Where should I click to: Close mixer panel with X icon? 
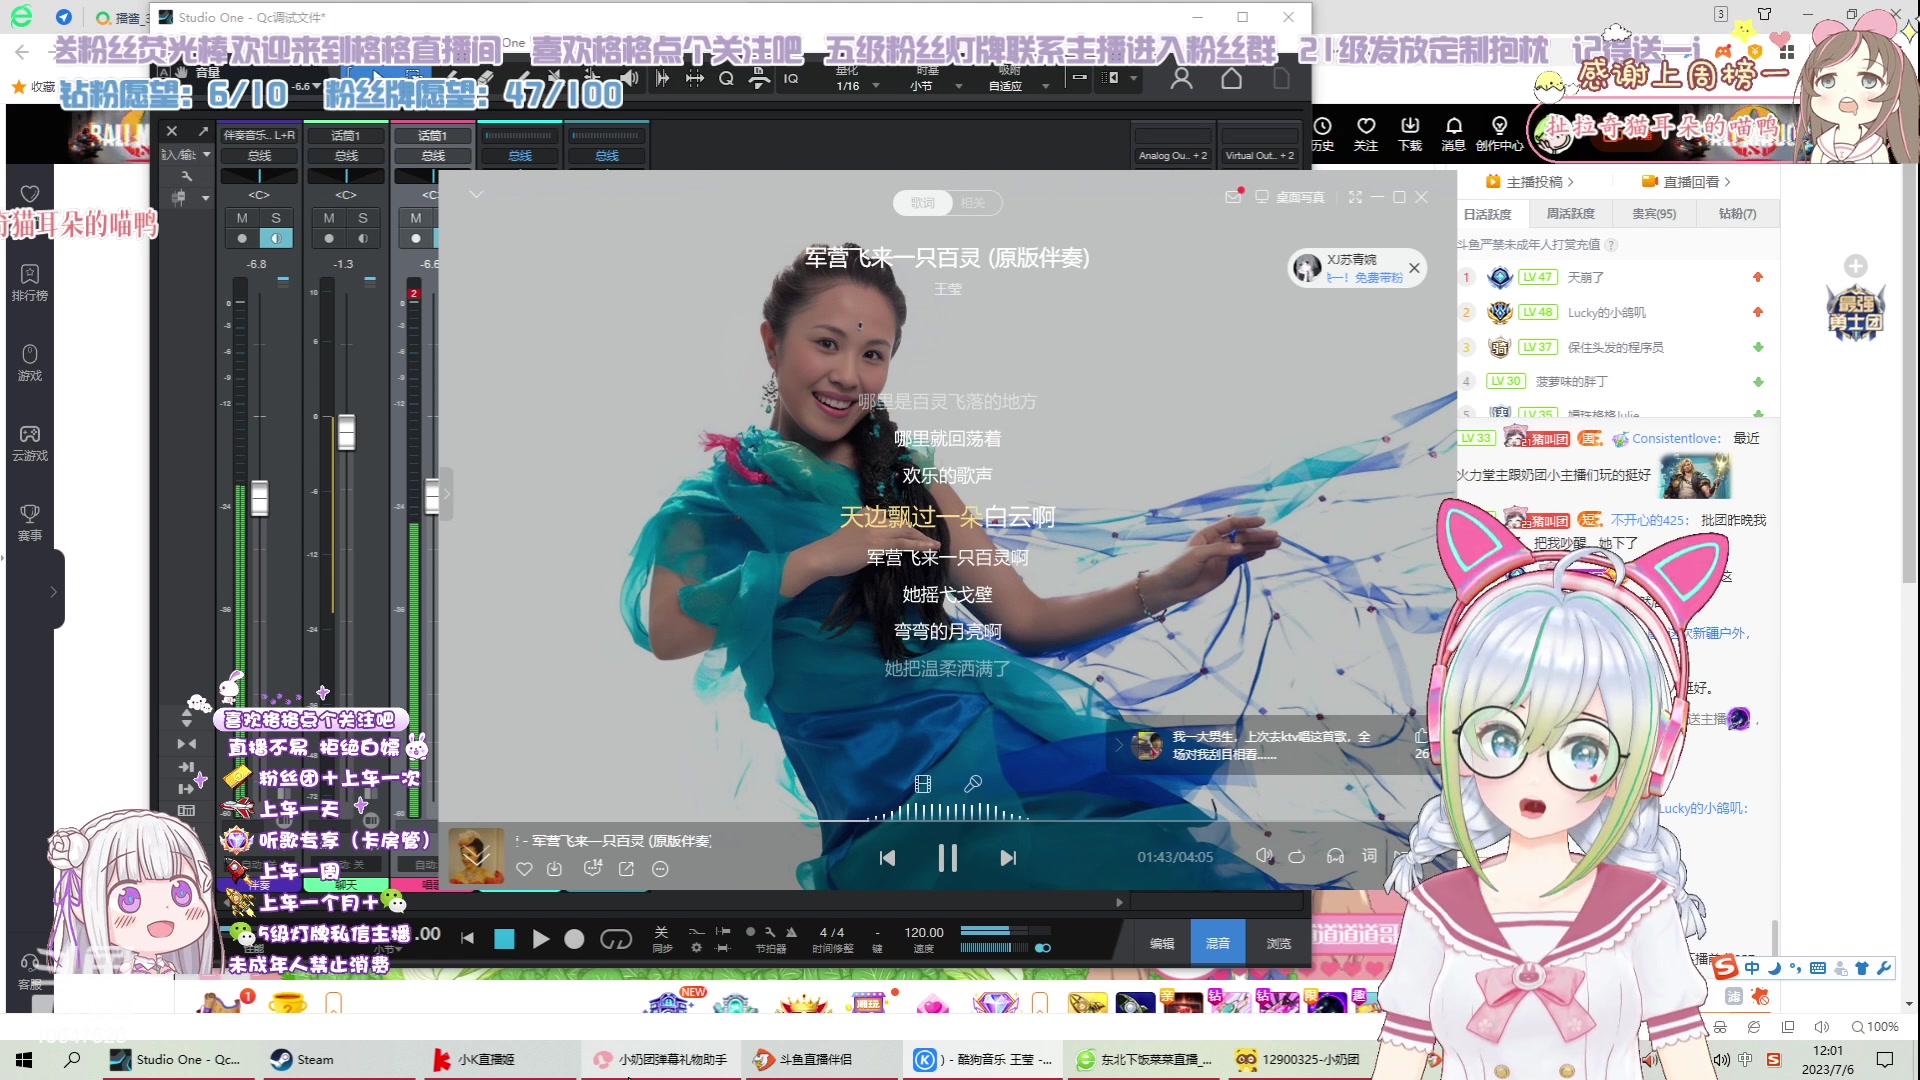tap(172, 131)
